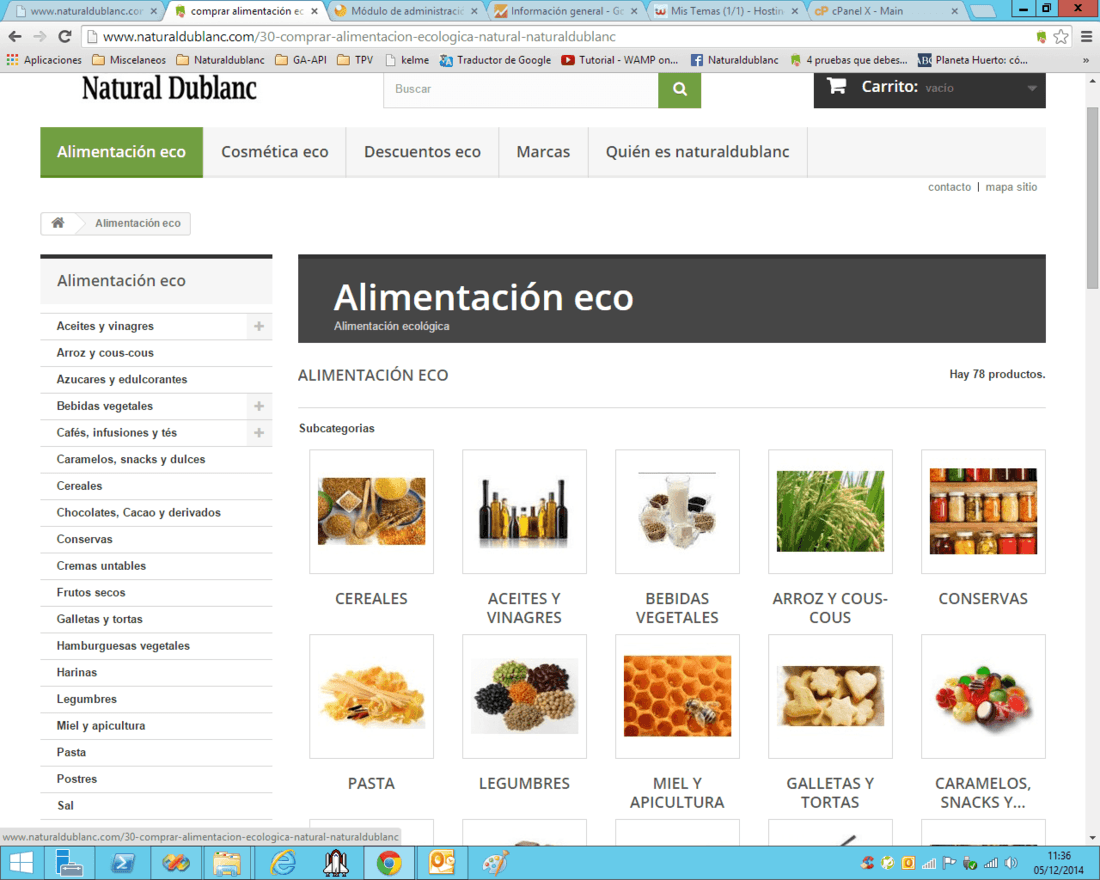
Task: Open Chrome menu hamburger icon
Action: (x=1085, y=36)
